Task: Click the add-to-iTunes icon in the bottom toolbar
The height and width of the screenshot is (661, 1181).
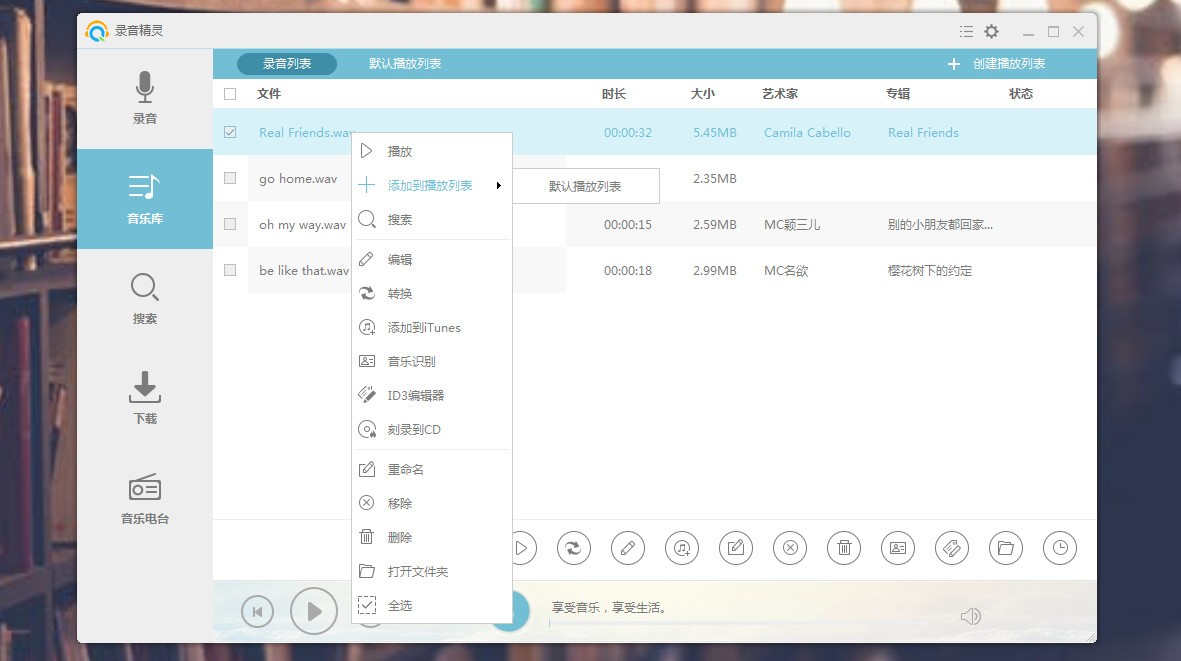Action: (682, 548)
